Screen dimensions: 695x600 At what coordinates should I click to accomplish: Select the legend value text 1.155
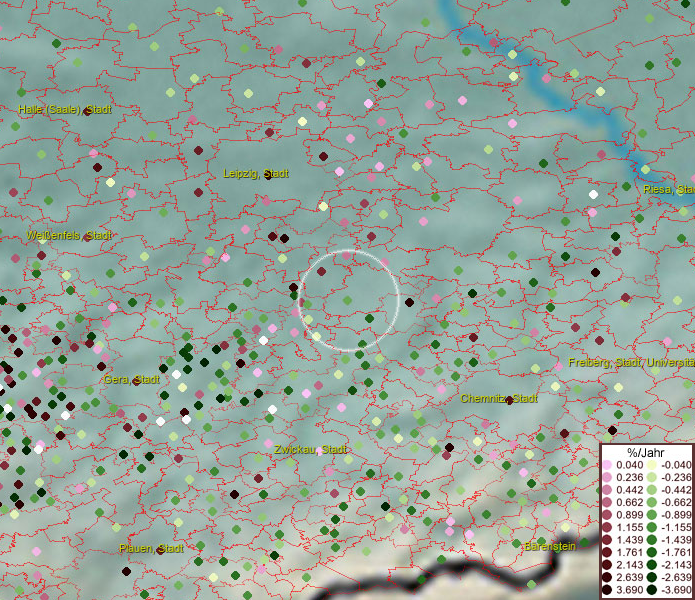coord(629,527)
